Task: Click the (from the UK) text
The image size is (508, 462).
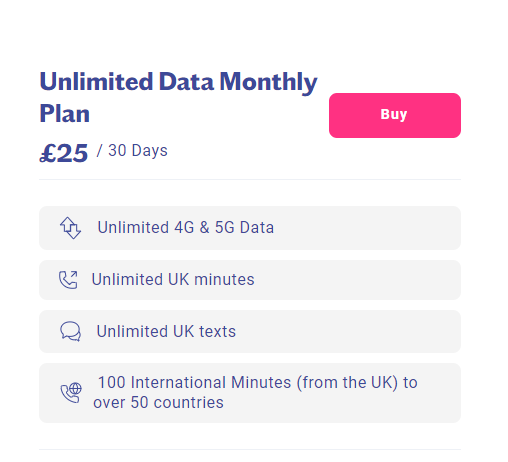Action: 347,383
